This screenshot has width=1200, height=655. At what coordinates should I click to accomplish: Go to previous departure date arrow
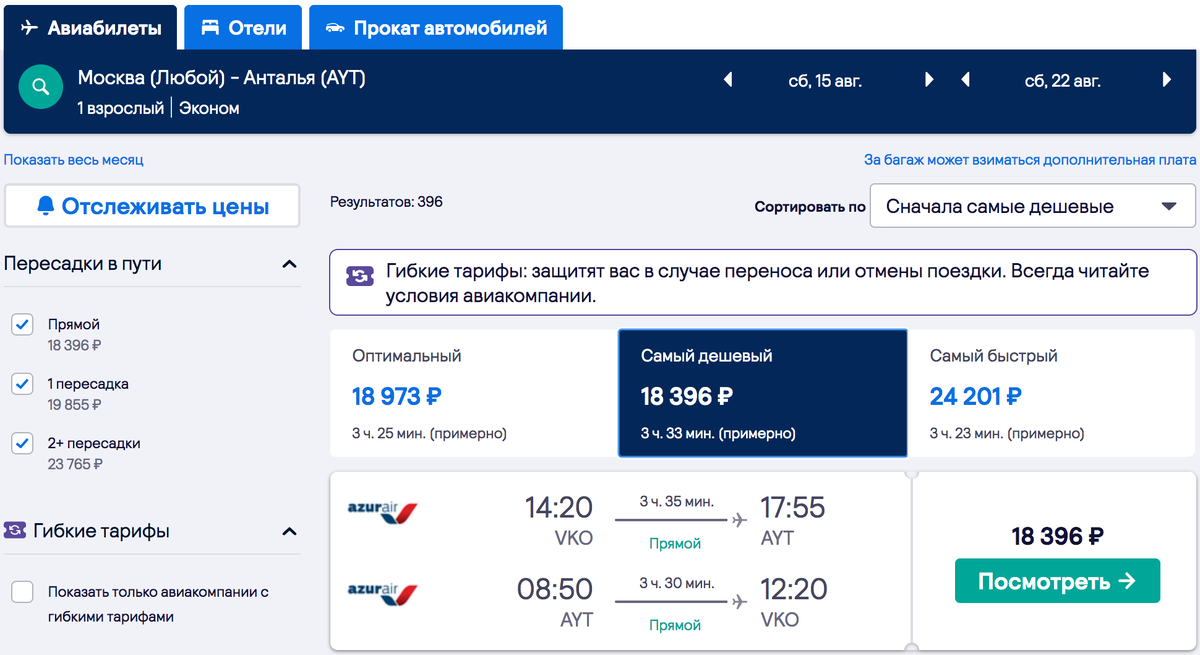[728, 80]
